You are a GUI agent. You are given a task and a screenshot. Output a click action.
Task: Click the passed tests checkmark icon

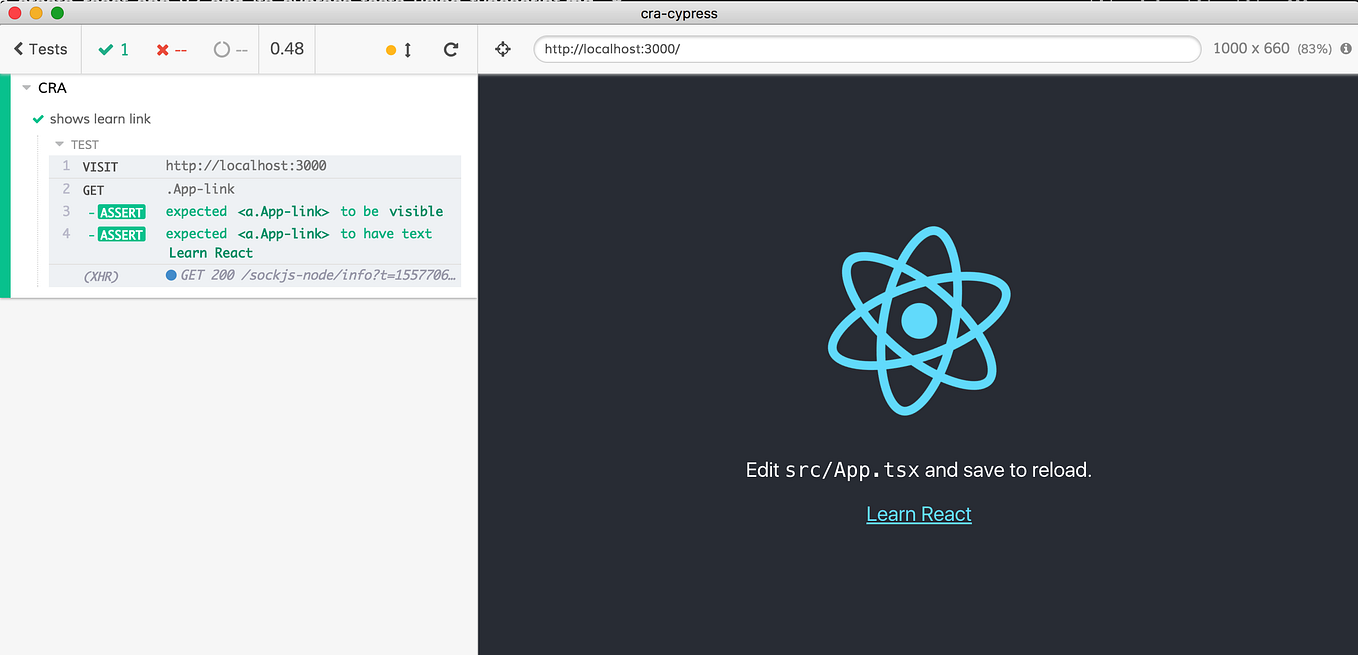click(x=104, y=48)
